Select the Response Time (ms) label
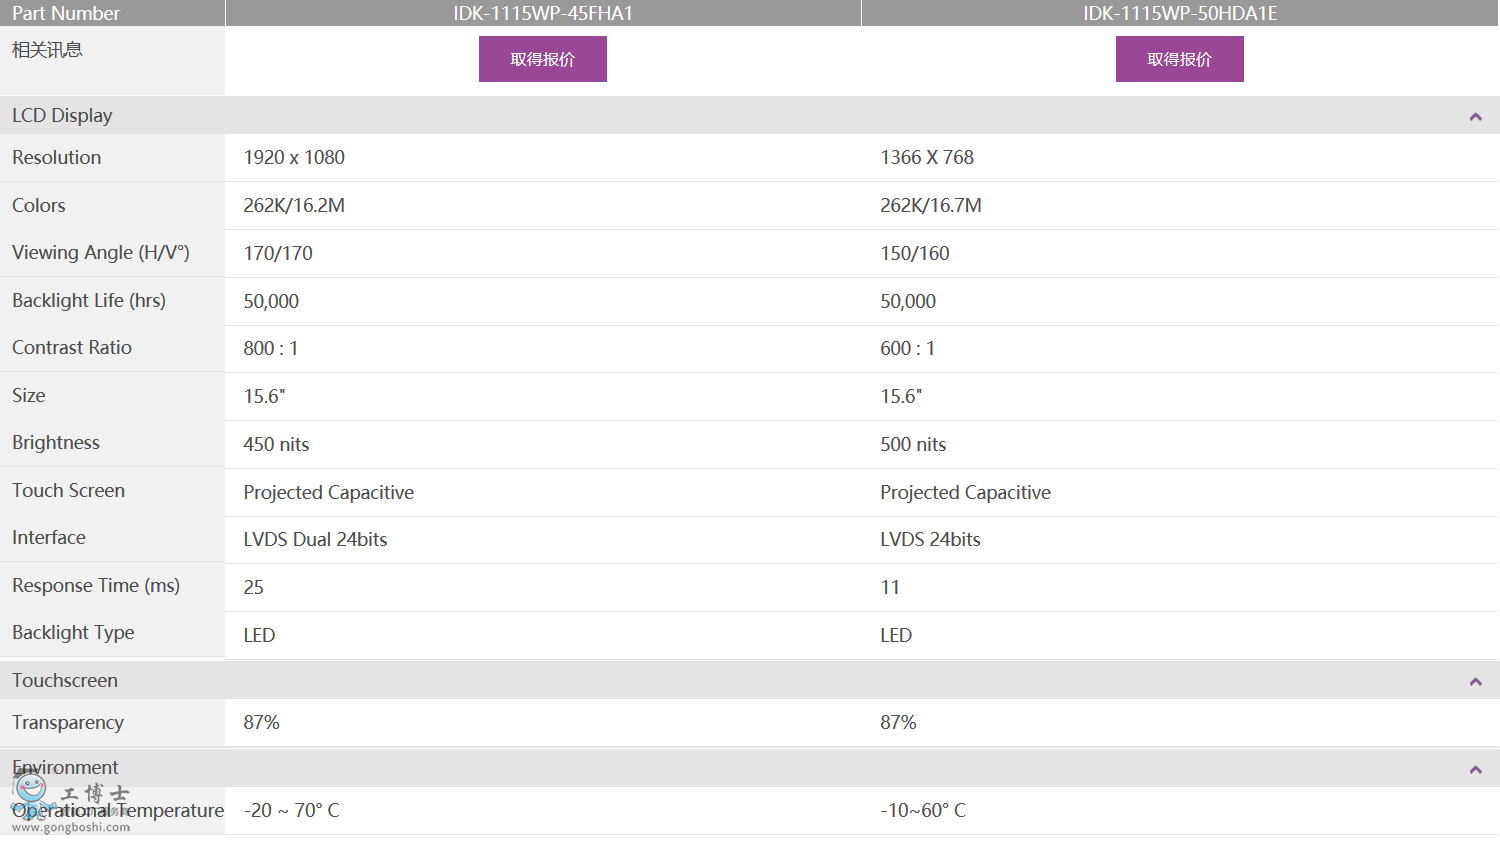Image resolution: width=1500 pixels, height=847 pixels. tap(96, 585)
